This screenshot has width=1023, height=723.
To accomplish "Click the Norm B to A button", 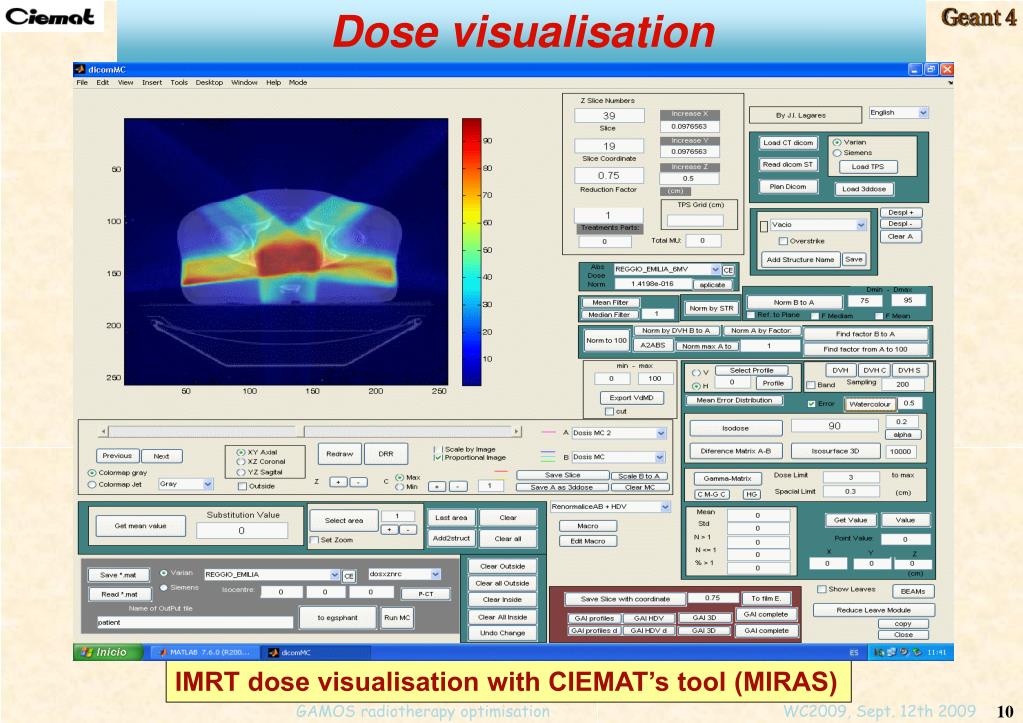I will pyautogui.click(x=793, y=303).
